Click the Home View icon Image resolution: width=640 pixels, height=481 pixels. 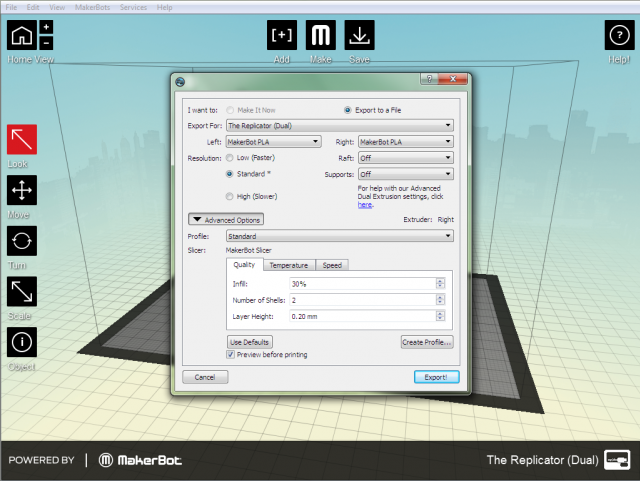click(22, 35)
